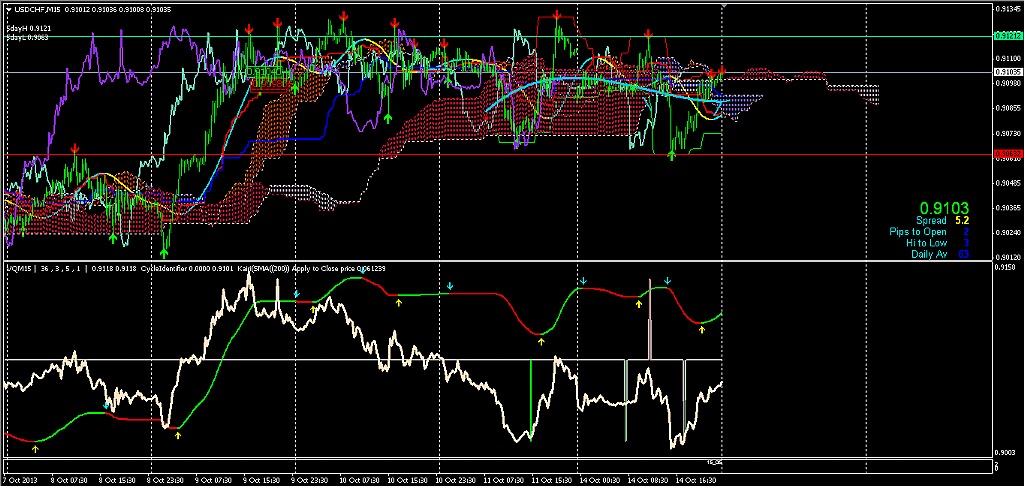1024x486 pixels.
Task: Select yellow up arrow below 11 Oct 15:30 trough
Action: (x=541, y=341)
